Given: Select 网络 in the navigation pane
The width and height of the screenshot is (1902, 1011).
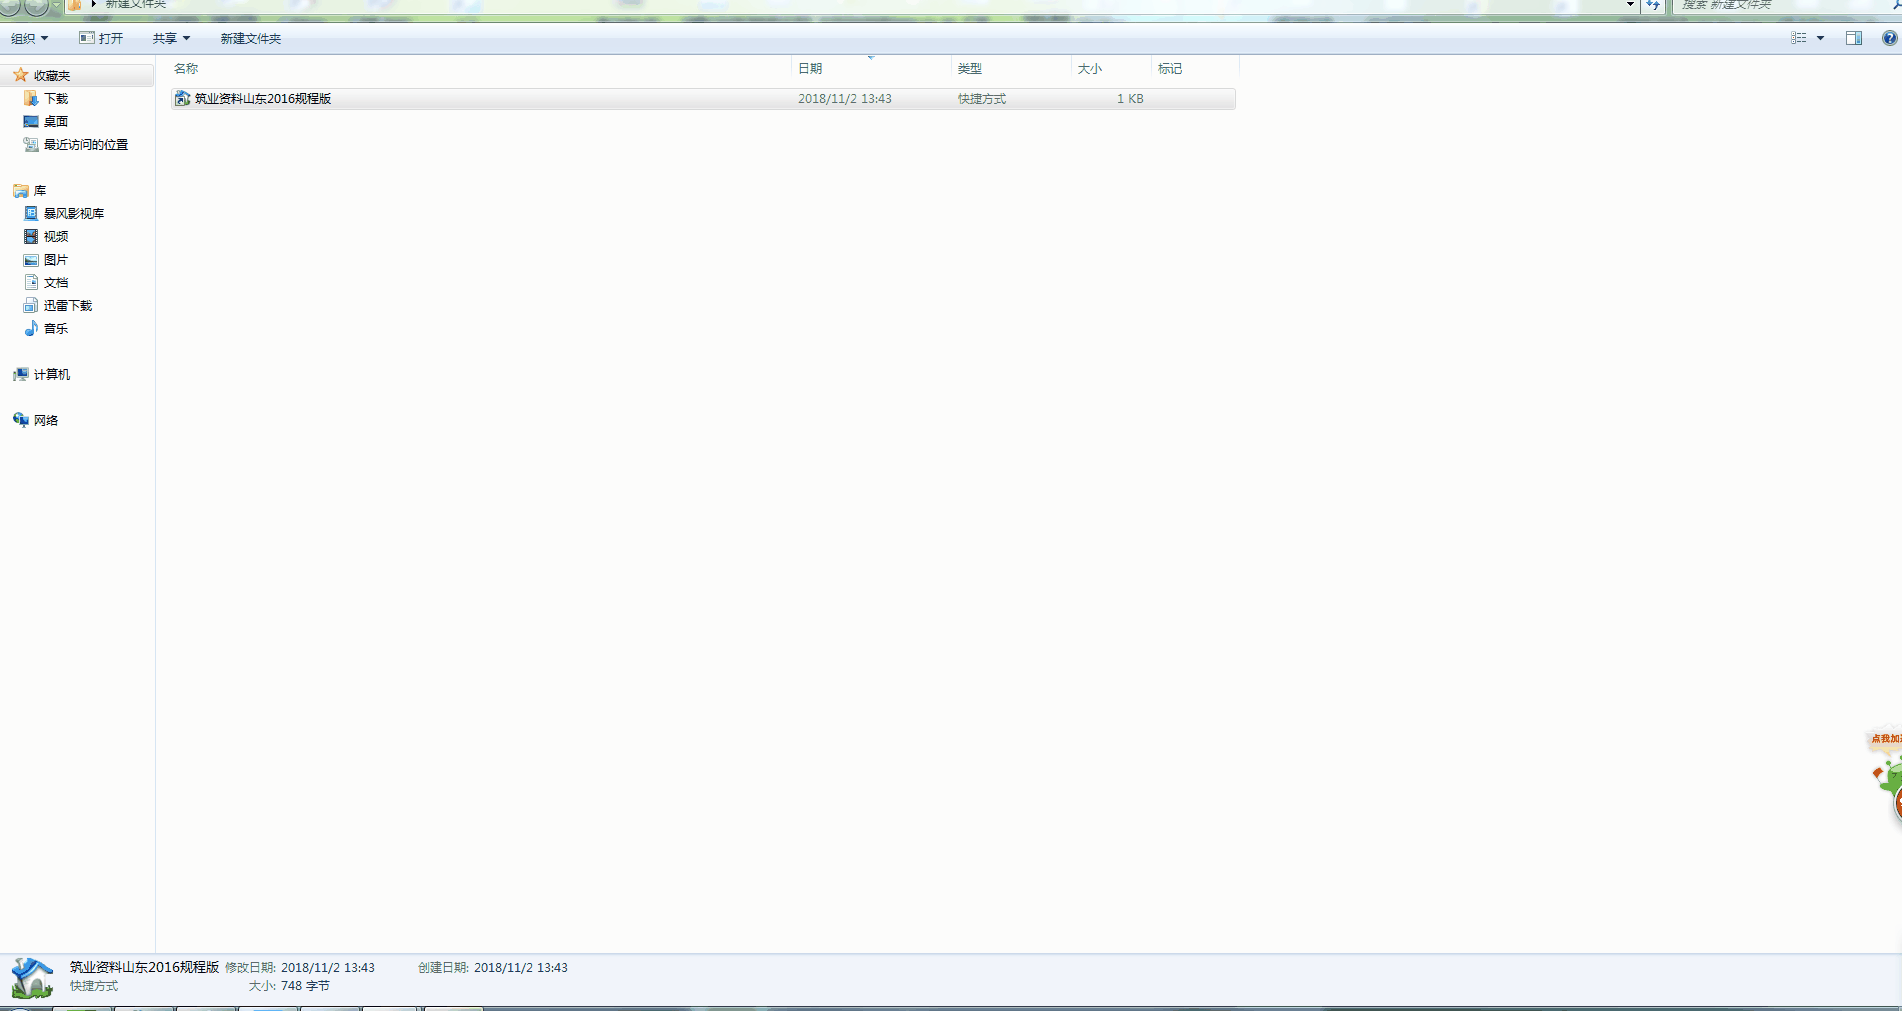Looking at the screenshot, I should (x=45, y=421).
